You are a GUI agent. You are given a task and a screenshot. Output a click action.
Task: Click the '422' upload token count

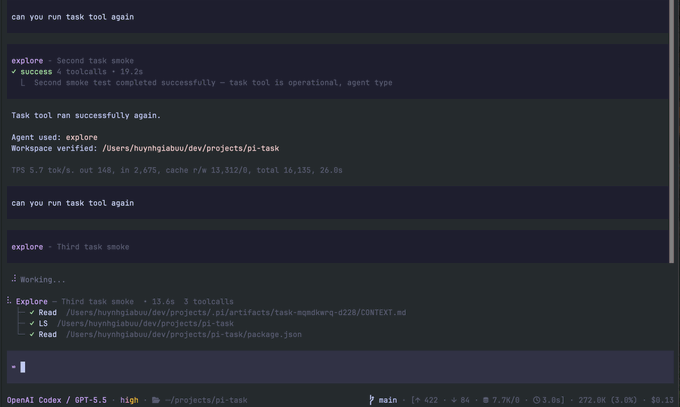click(431, 400)
